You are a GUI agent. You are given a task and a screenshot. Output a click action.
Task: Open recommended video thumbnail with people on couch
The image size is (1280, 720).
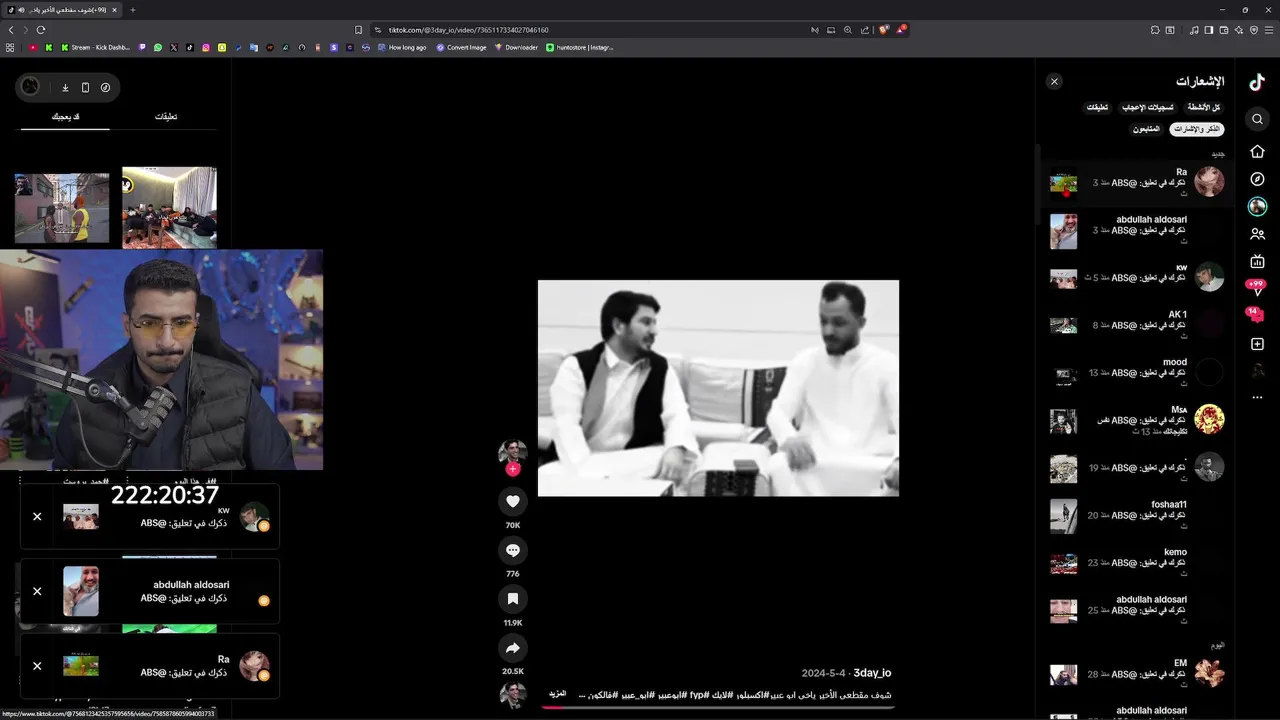pyautogui.click(x=169, y=207)
